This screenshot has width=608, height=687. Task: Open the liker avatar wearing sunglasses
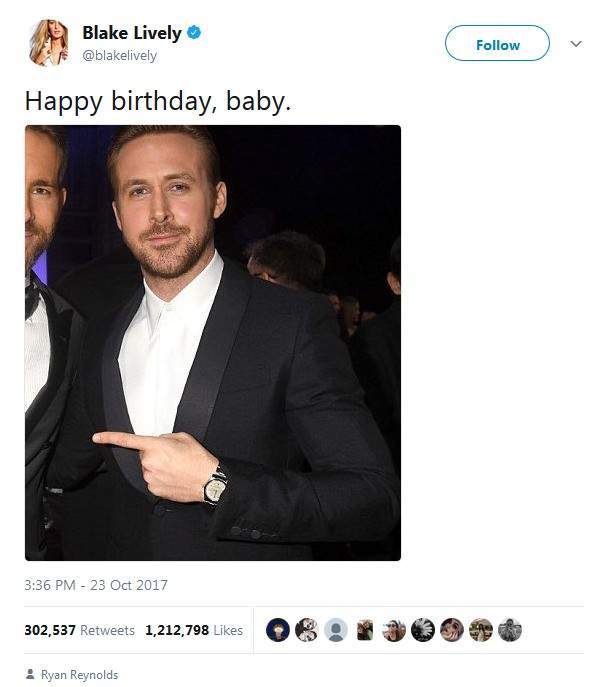(x=394, y=630)
